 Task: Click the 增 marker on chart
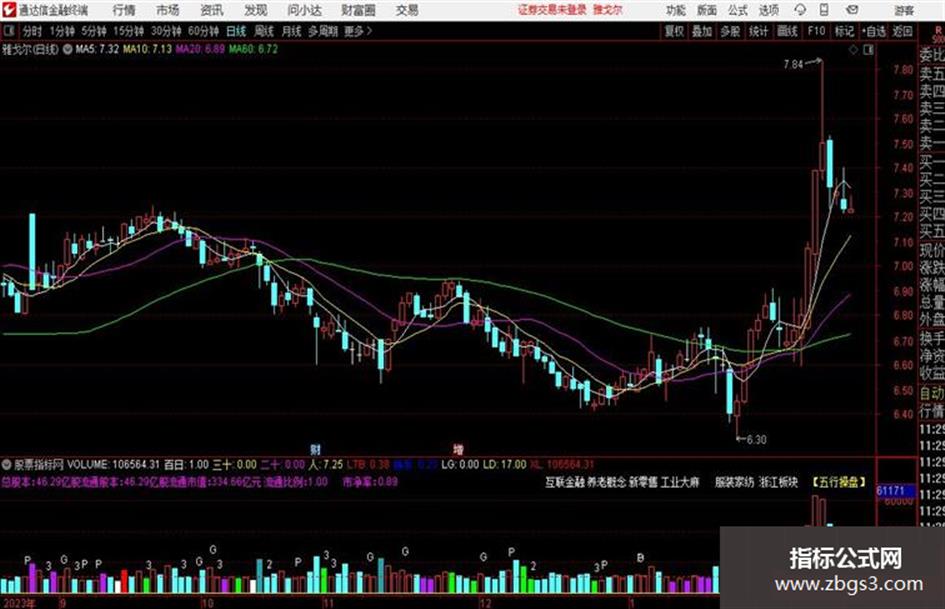(x=459, y=449)
